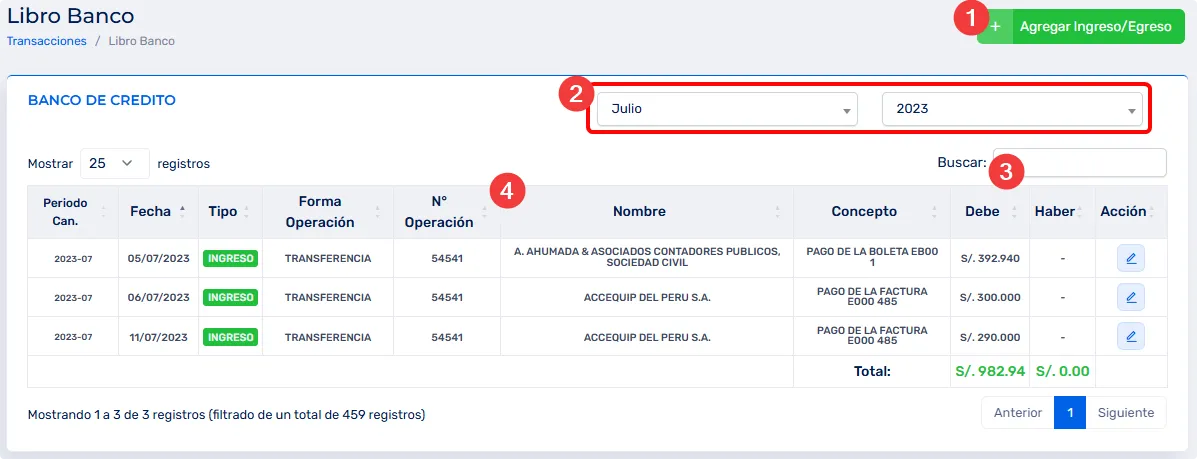
Task: Open the 2023 year dropdown
Action: click(x=1011, y=109)
